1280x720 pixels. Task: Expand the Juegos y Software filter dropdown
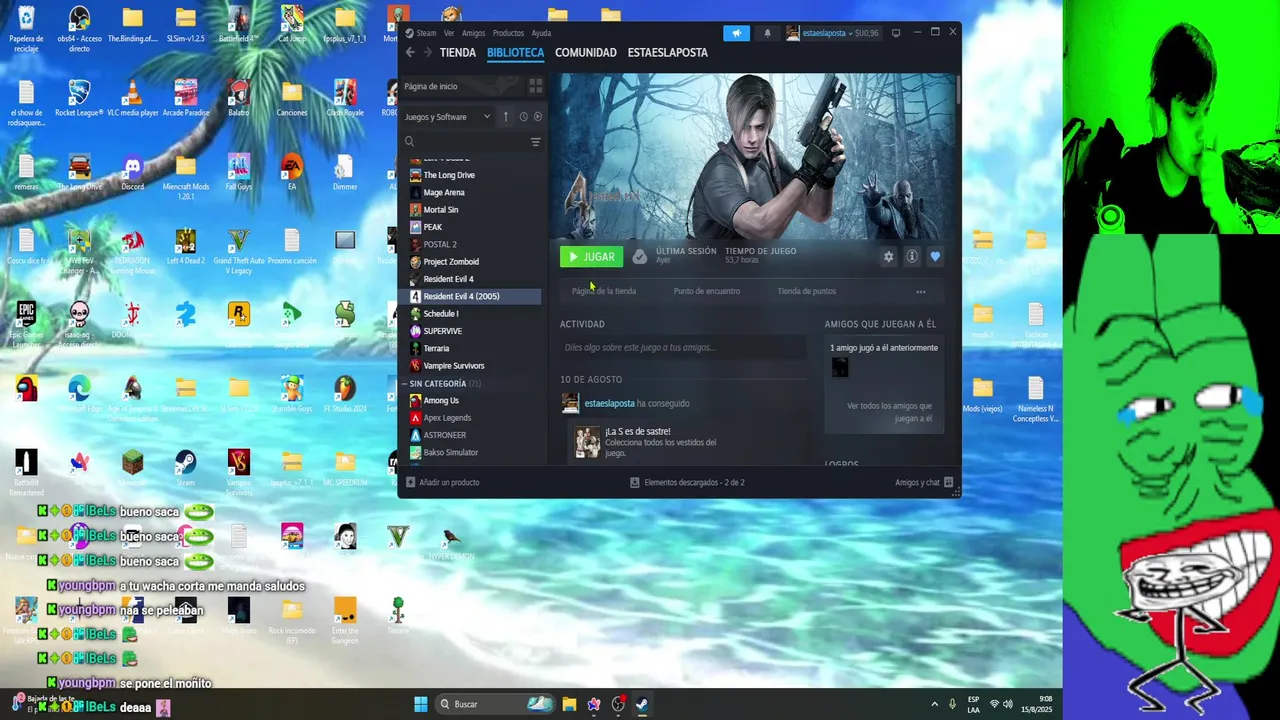[x=448, y=117]
